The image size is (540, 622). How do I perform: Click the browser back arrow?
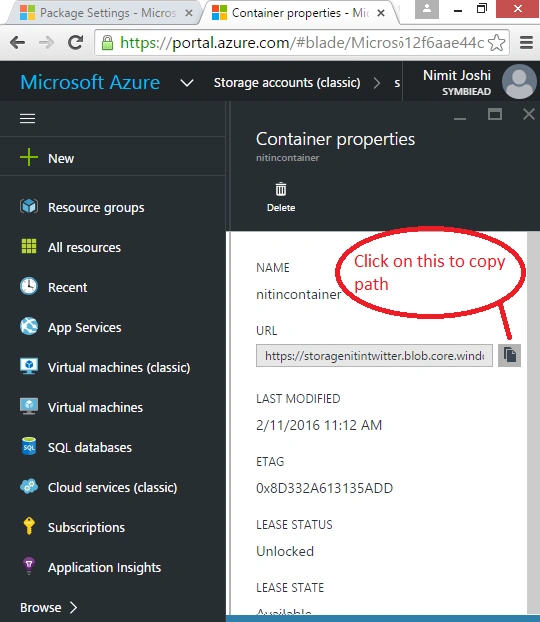click(17, 42)
